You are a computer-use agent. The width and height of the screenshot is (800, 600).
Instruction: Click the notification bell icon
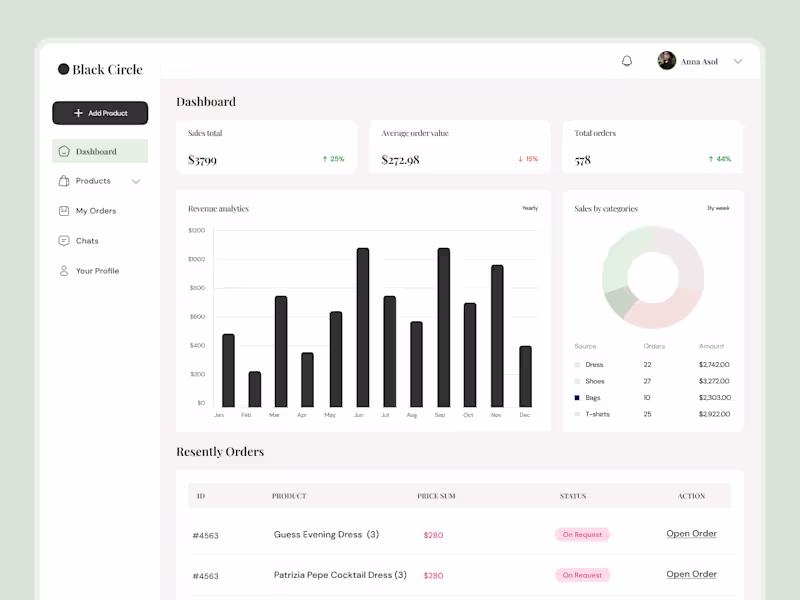pyautogui.click(x=627, y=60)
